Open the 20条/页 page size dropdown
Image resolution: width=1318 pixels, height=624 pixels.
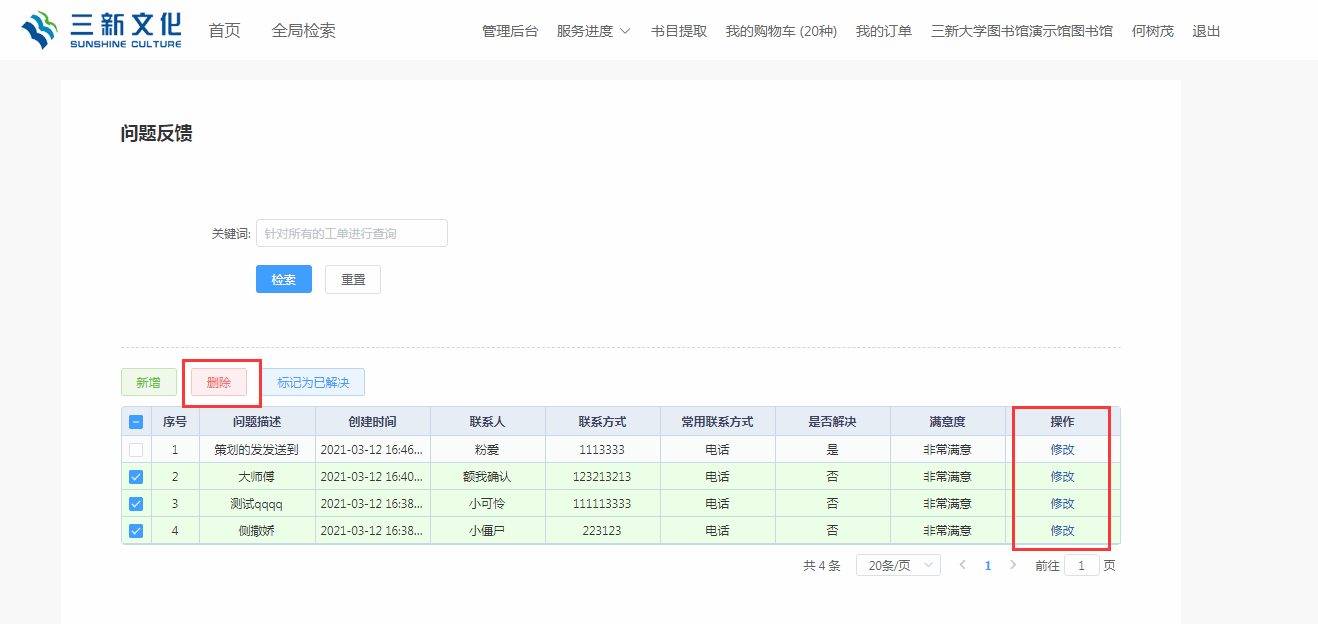tap(898, 565)
